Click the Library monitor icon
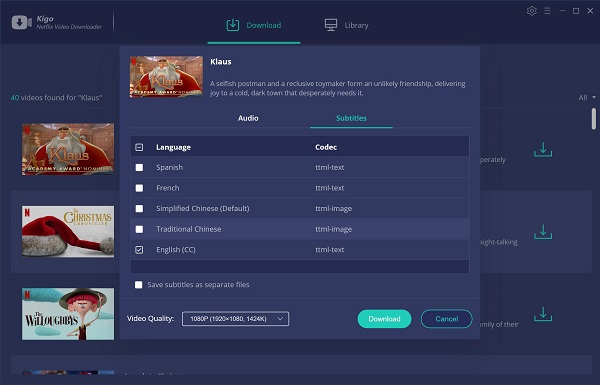The height and width of the screenshot is (385, 600). (x=331, y=25)
